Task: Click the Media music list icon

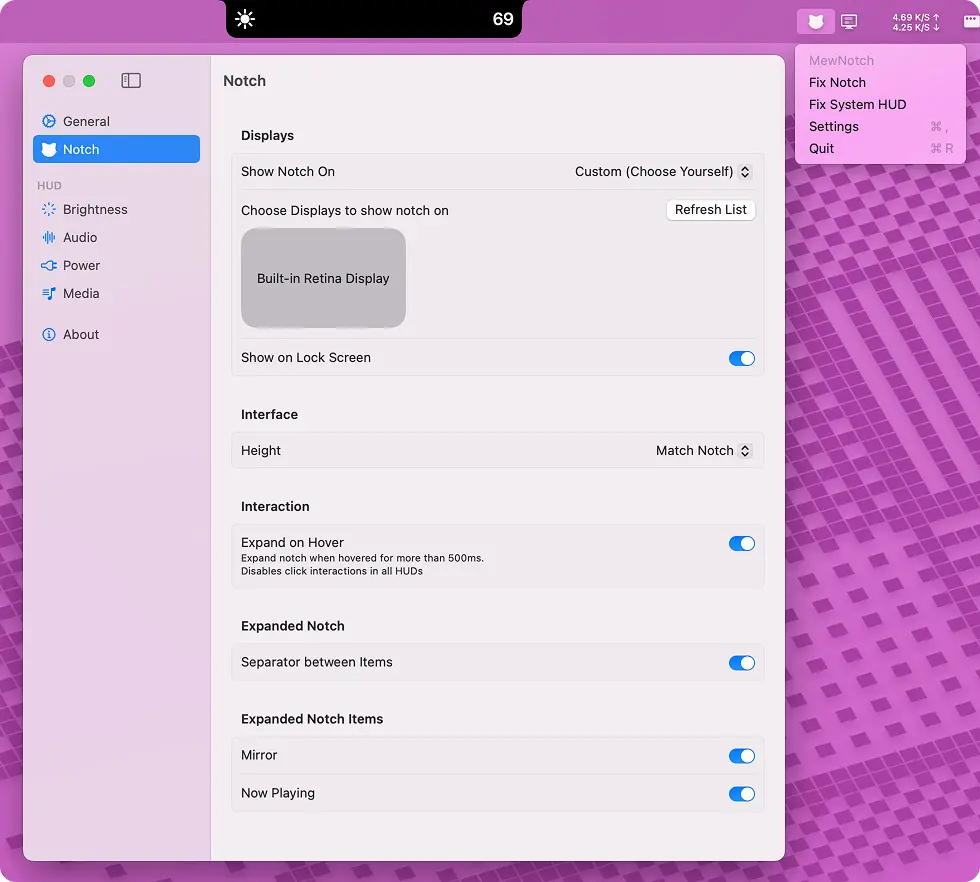Action: coord(49,293)
